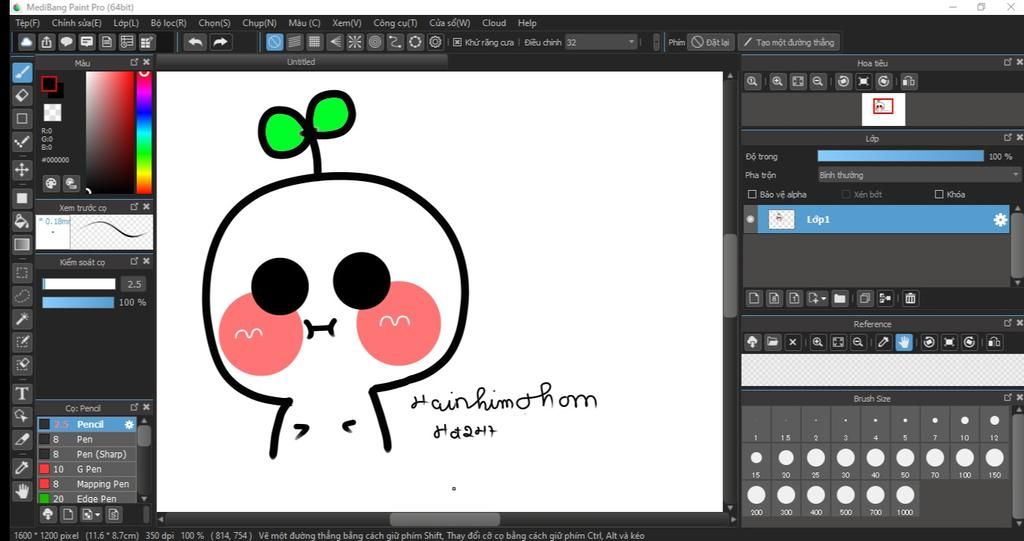Image resolution: width=1024 pixels, height=541 pixels.
Task: Click the Redo arrow
Action: click(221, 42)
